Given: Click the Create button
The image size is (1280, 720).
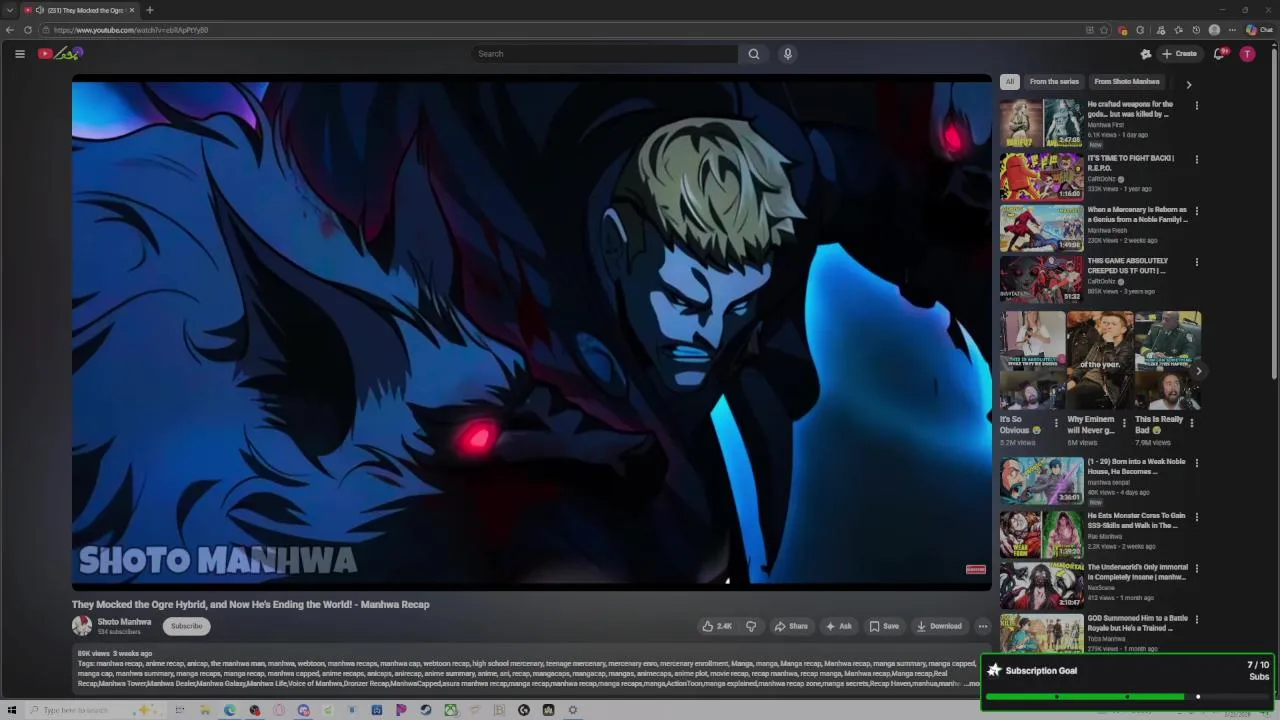Looking at the screenshot, I should click(1179, 54).
